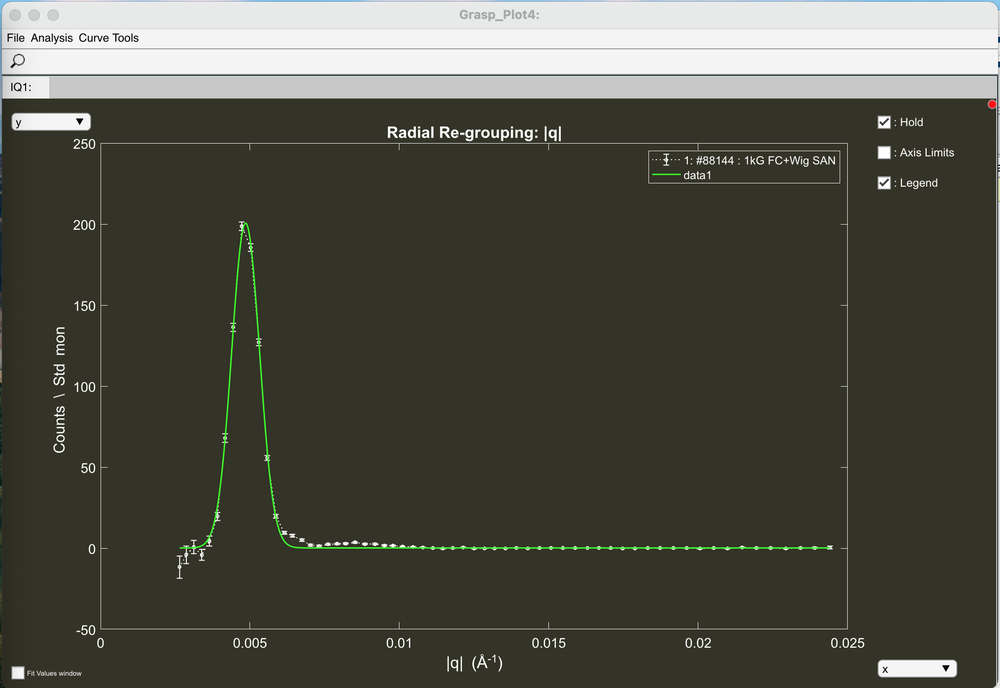Screen dimensions: 1000x688
Task: Open the y-axis variable dropdown
Action: pyautogui.click(x=50, y=121)
